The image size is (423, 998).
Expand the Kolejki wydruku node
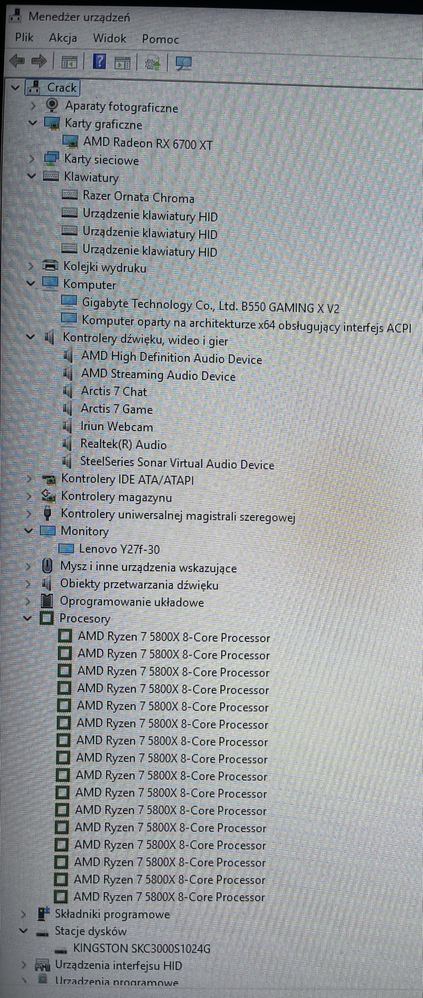(x=31, y=267)
